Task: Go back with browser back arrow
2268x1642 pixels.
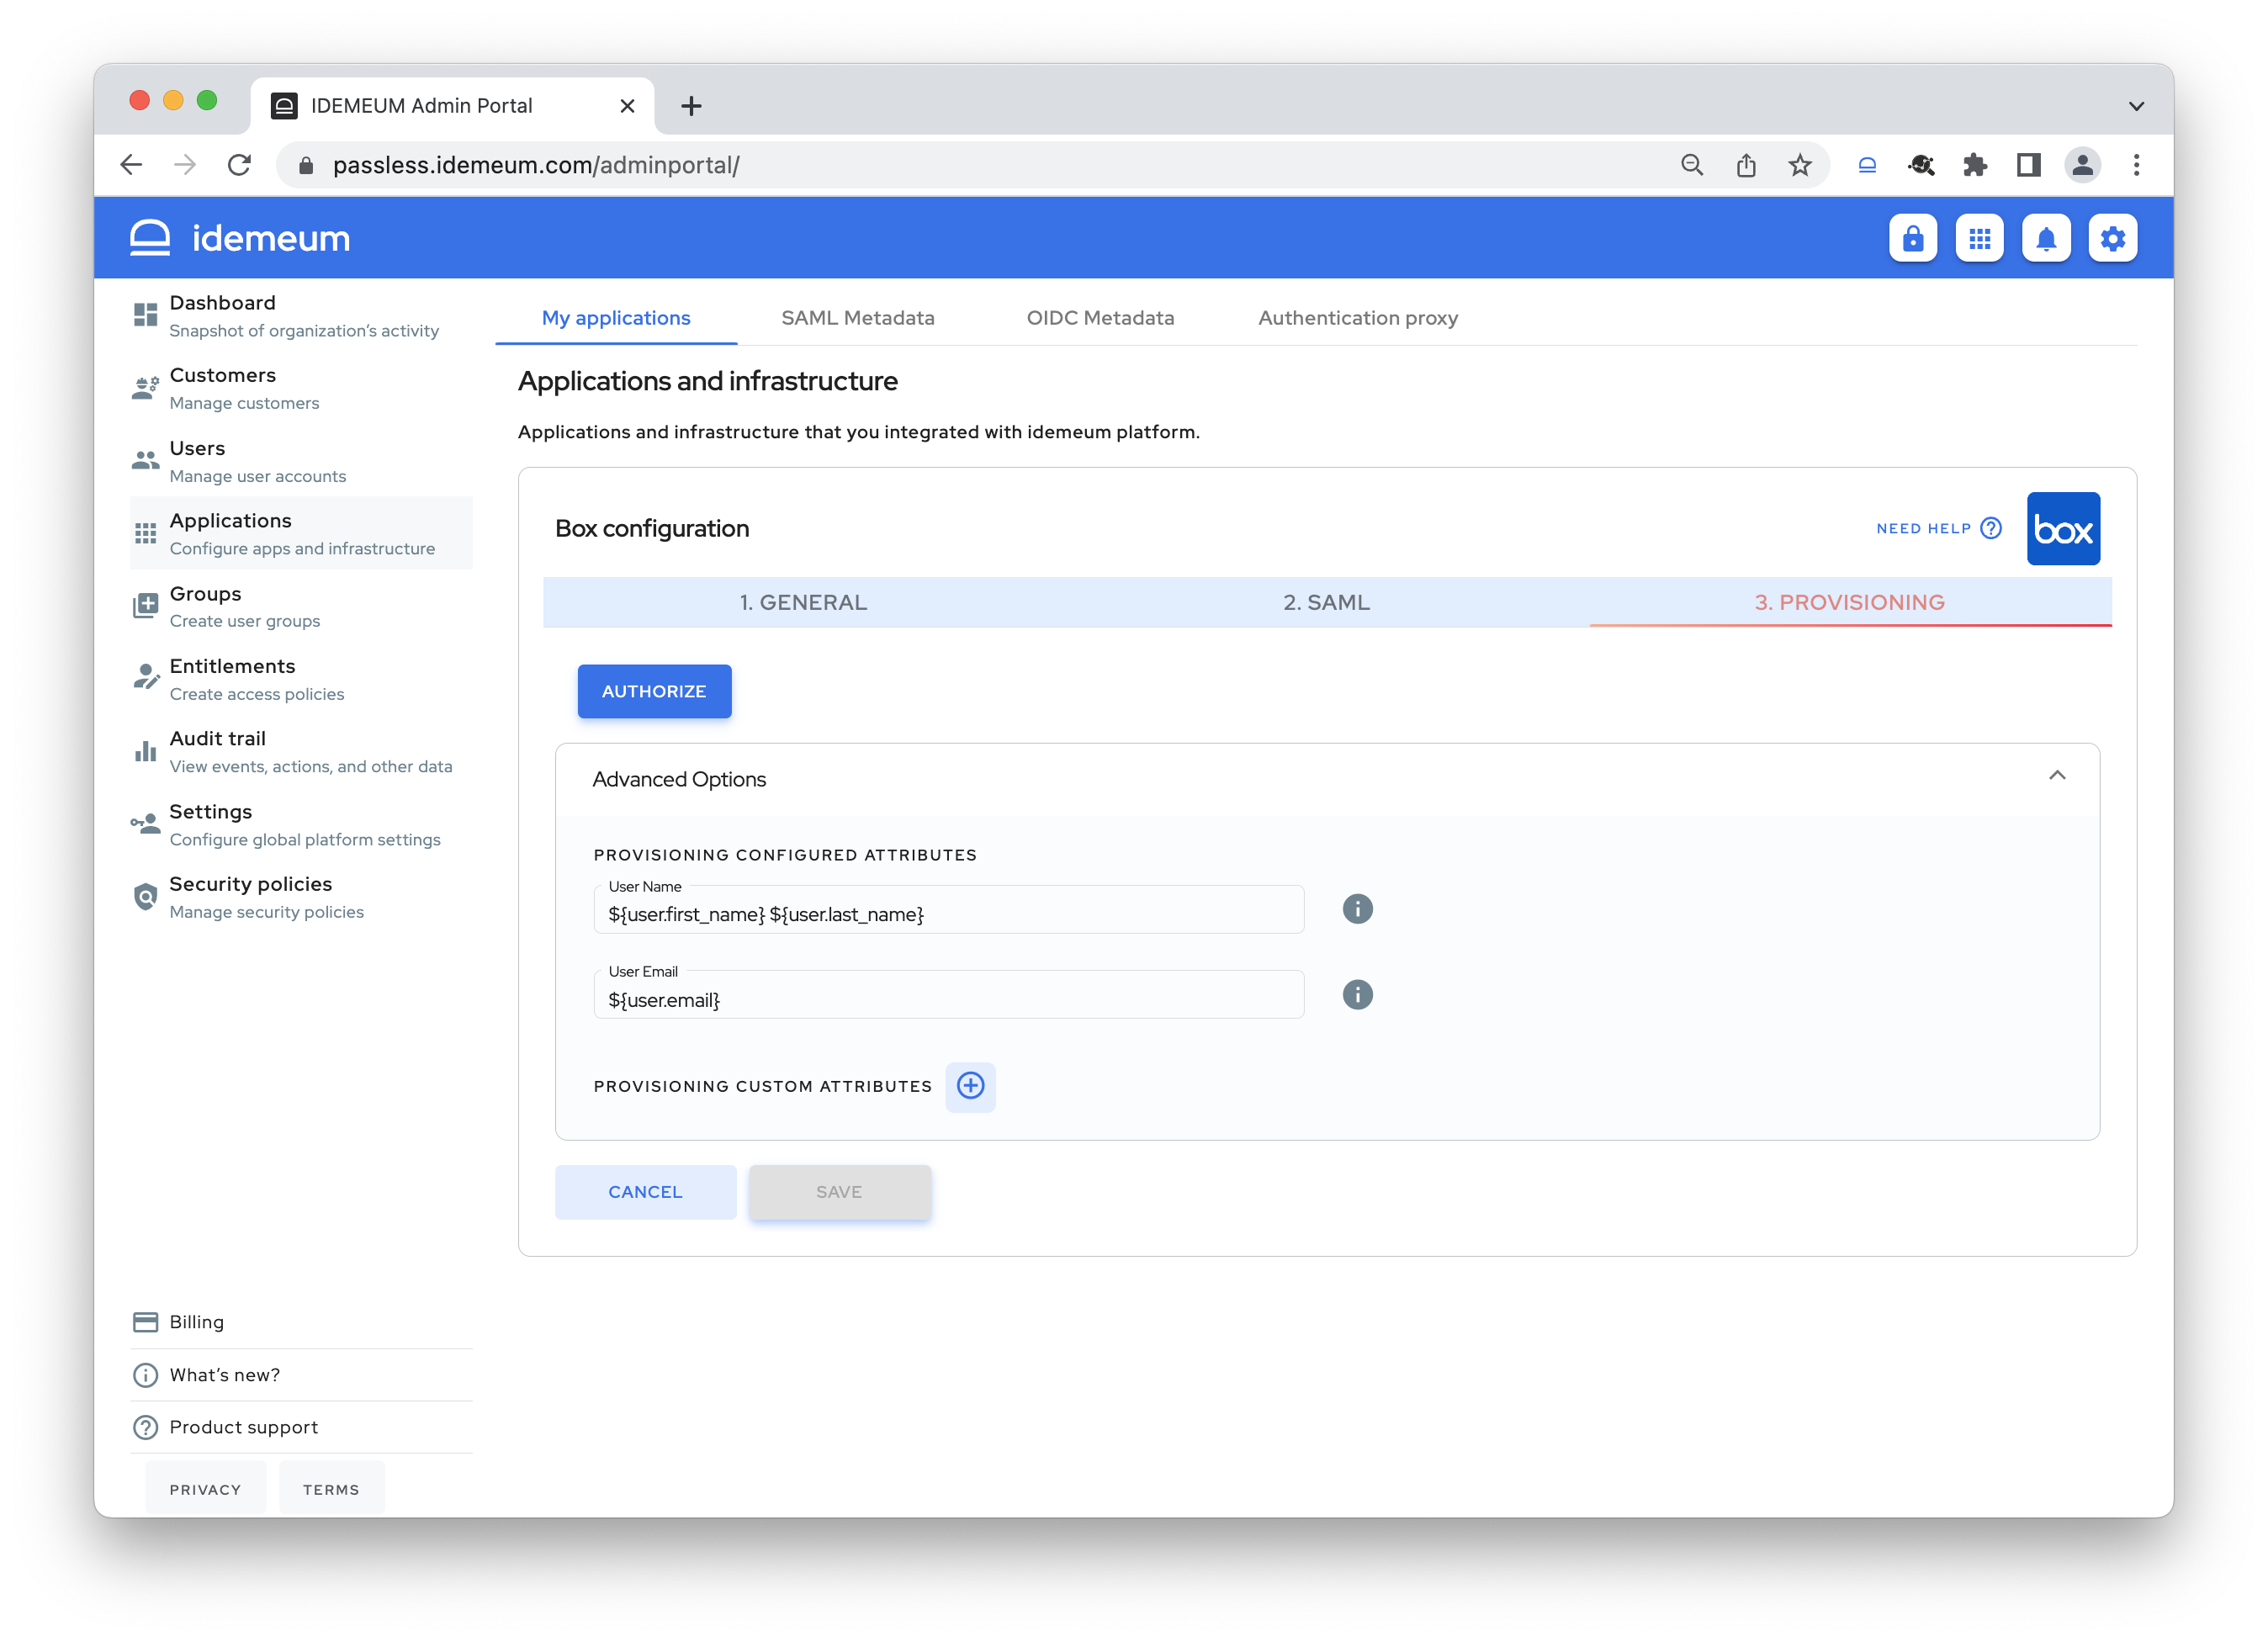Action: (x=132, y=165)
